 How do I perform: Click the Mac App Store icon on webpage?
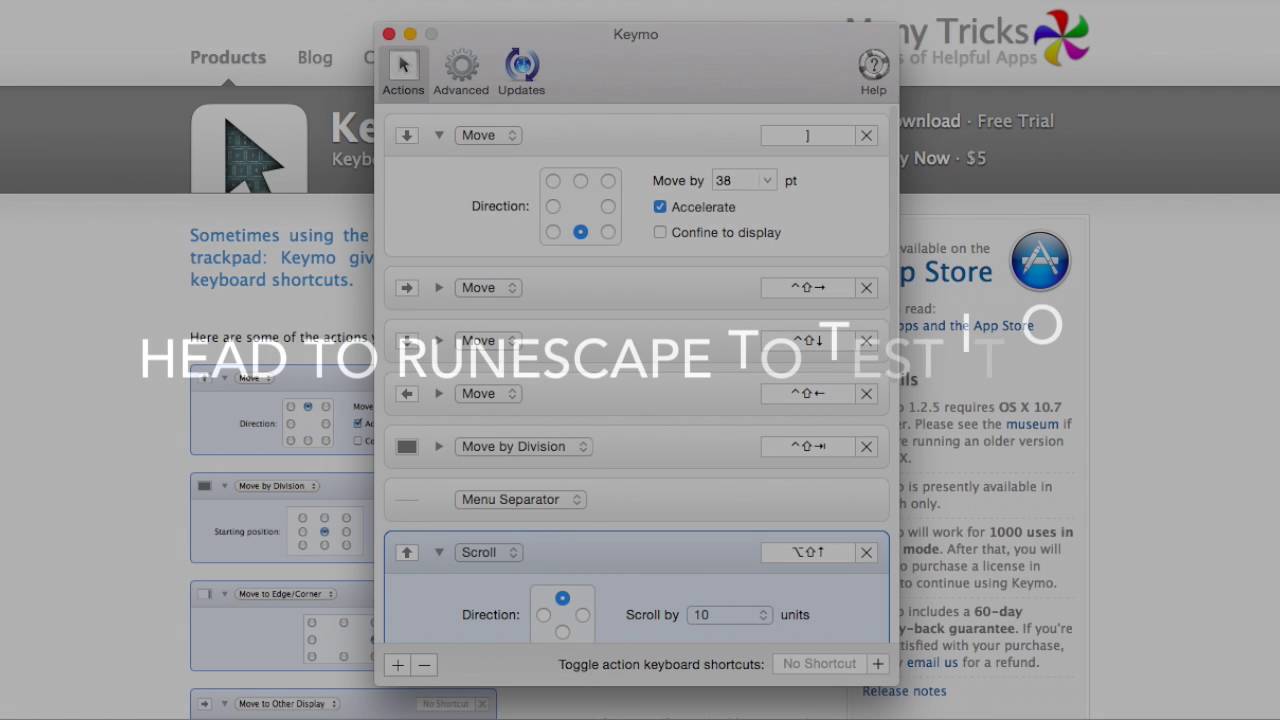[x=1040, y=261]
